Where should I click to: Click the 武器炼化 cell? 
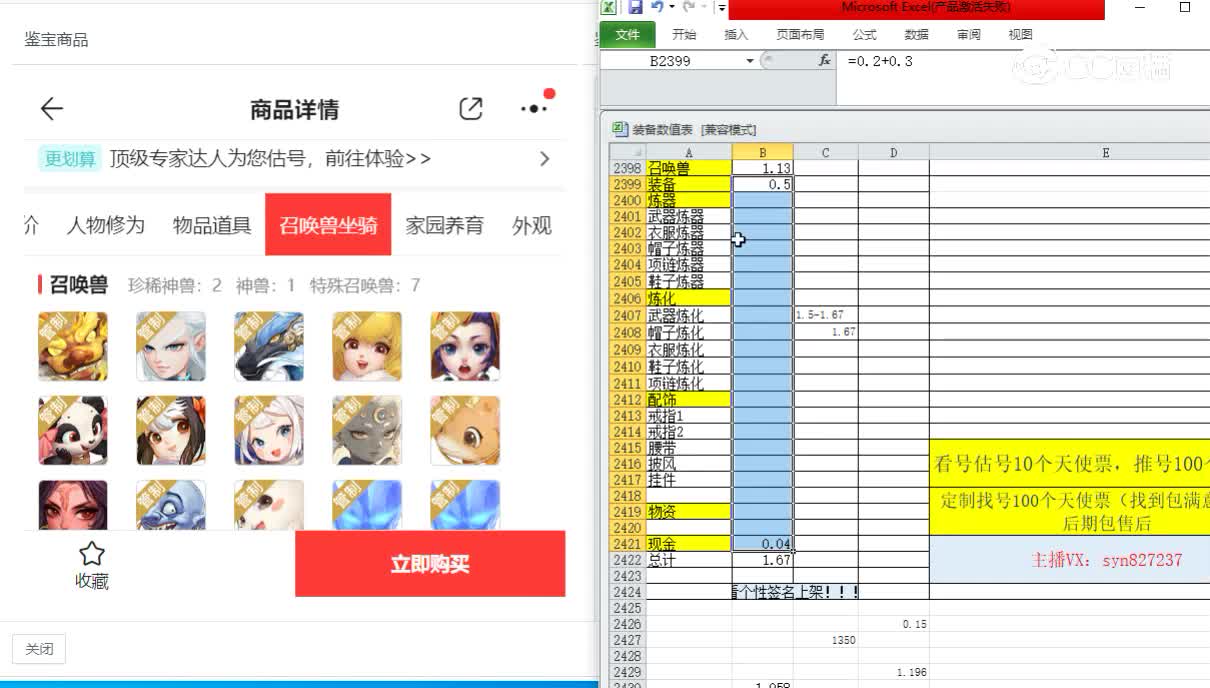point(689,315)
